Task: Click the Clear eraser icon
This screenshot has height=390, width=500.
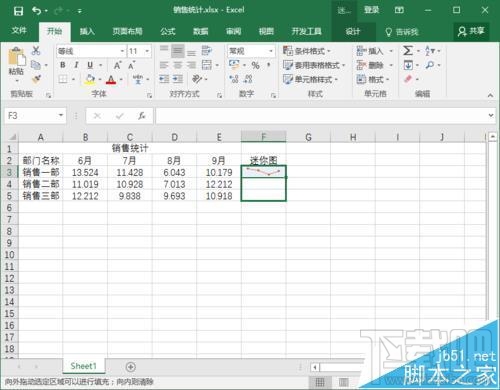Action: point(408,79)
